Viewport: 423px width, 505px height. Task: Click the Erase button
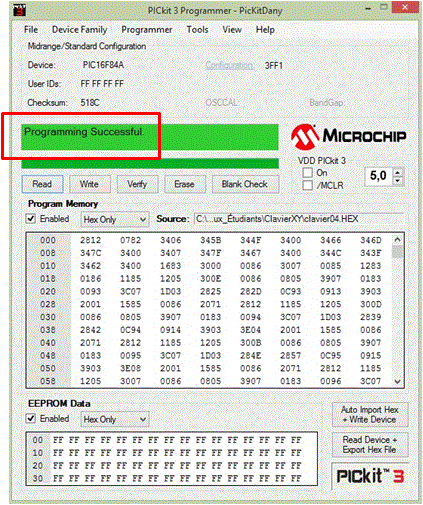(x=184, y=184)
